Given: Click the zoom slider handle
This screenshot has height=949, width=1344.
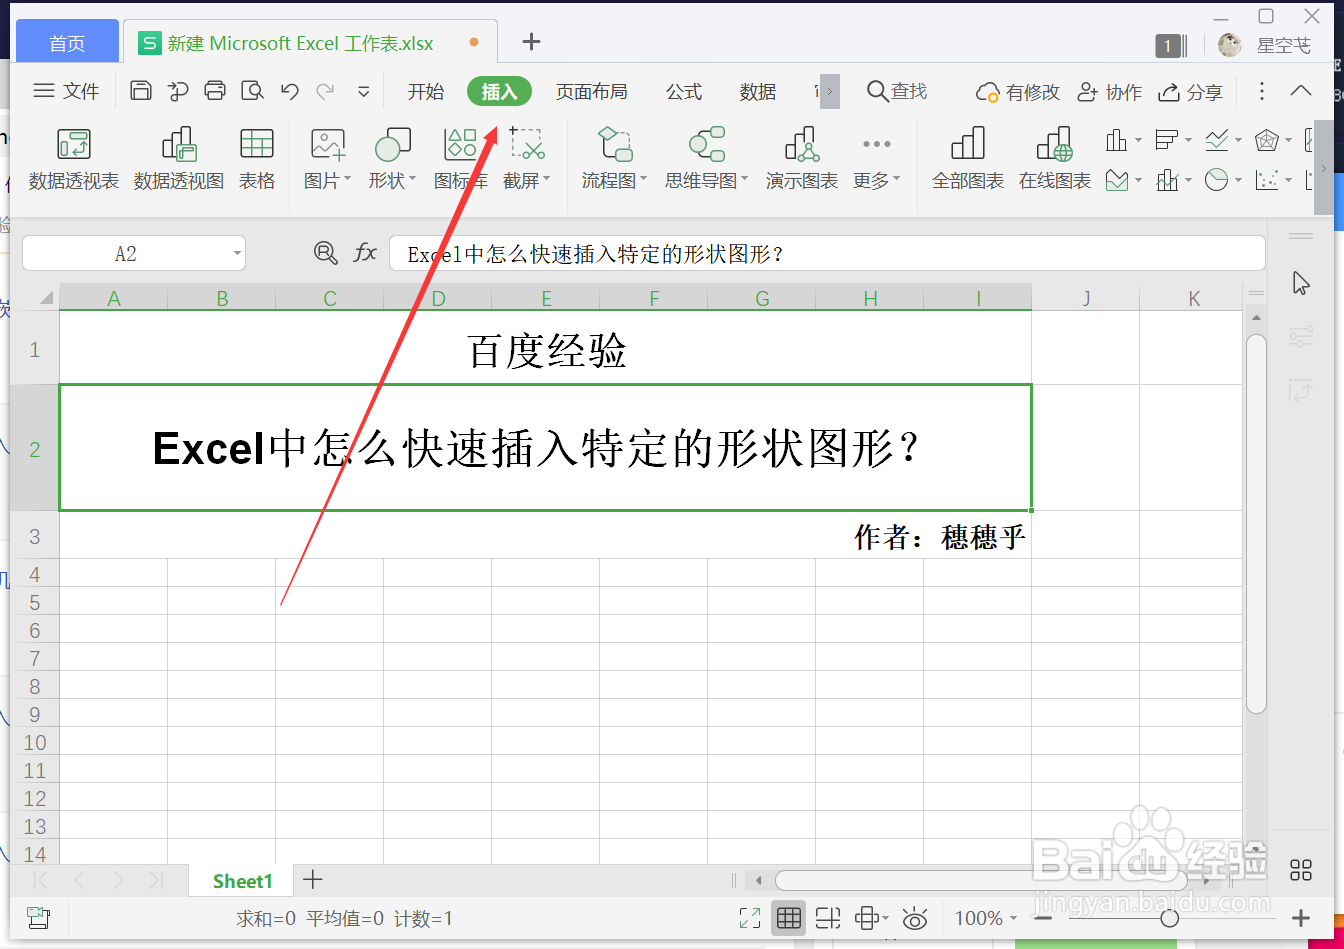Looking at the screenshot, I should pyautogui.click(x=1169, y=918).
